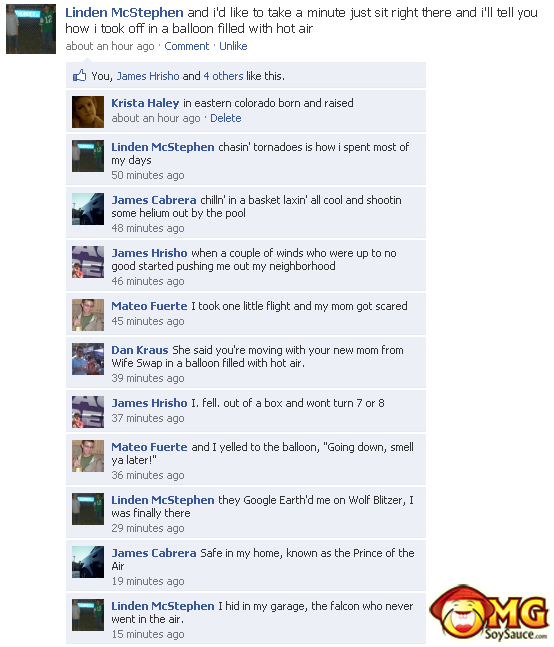Image resolution: width=554 pixels, height=647 pixels.
Task: Open James Hrisho's name in the likes line
Action: (148, 76)
